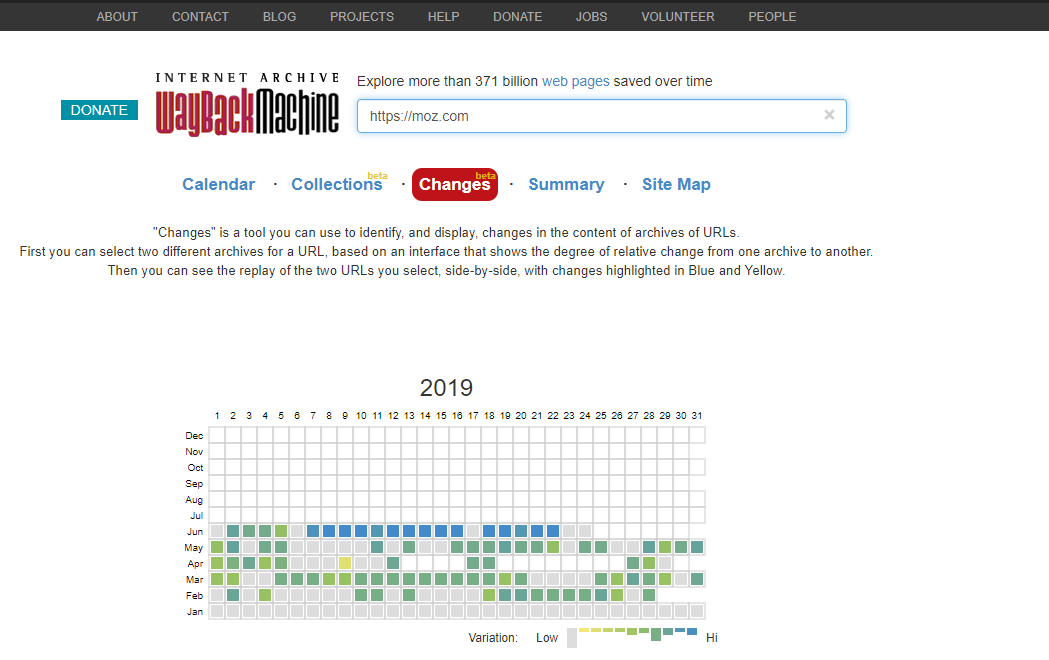Open the ABOUT menu item
This screenshot has width=1049, height=660.
coord(116,17)
